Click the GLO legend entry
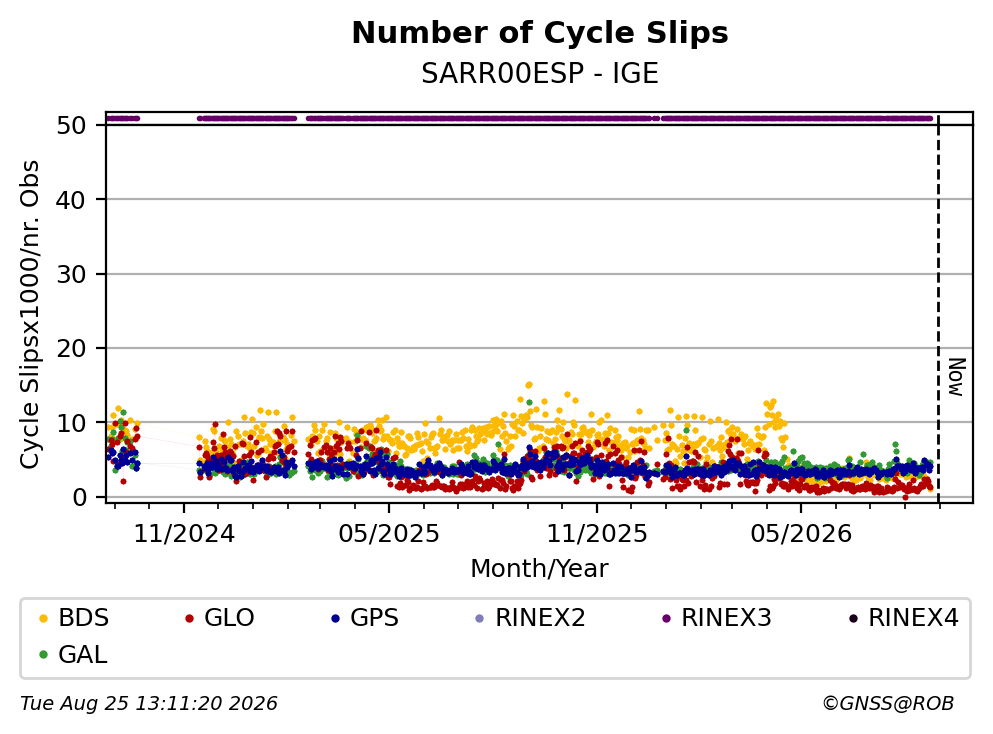This screenshot has width=993, height=734. click(x=220, y=617)
